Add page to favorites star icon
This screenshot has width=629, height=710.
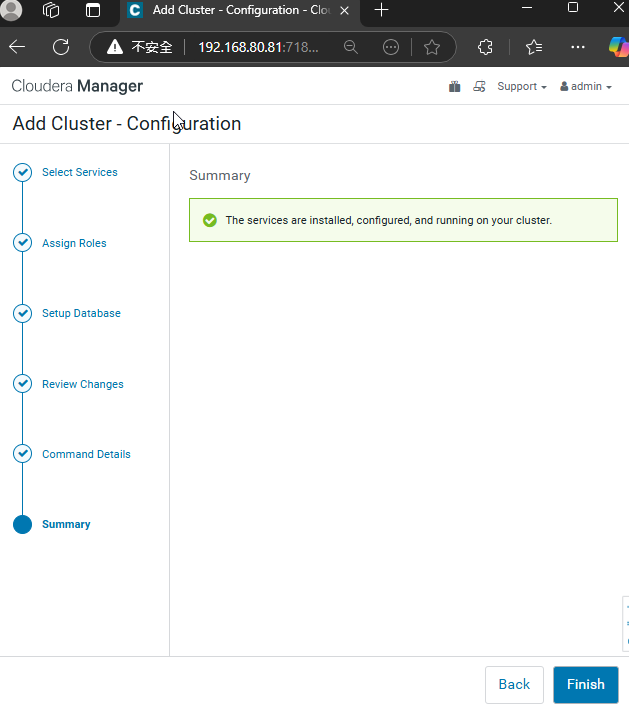432,47
